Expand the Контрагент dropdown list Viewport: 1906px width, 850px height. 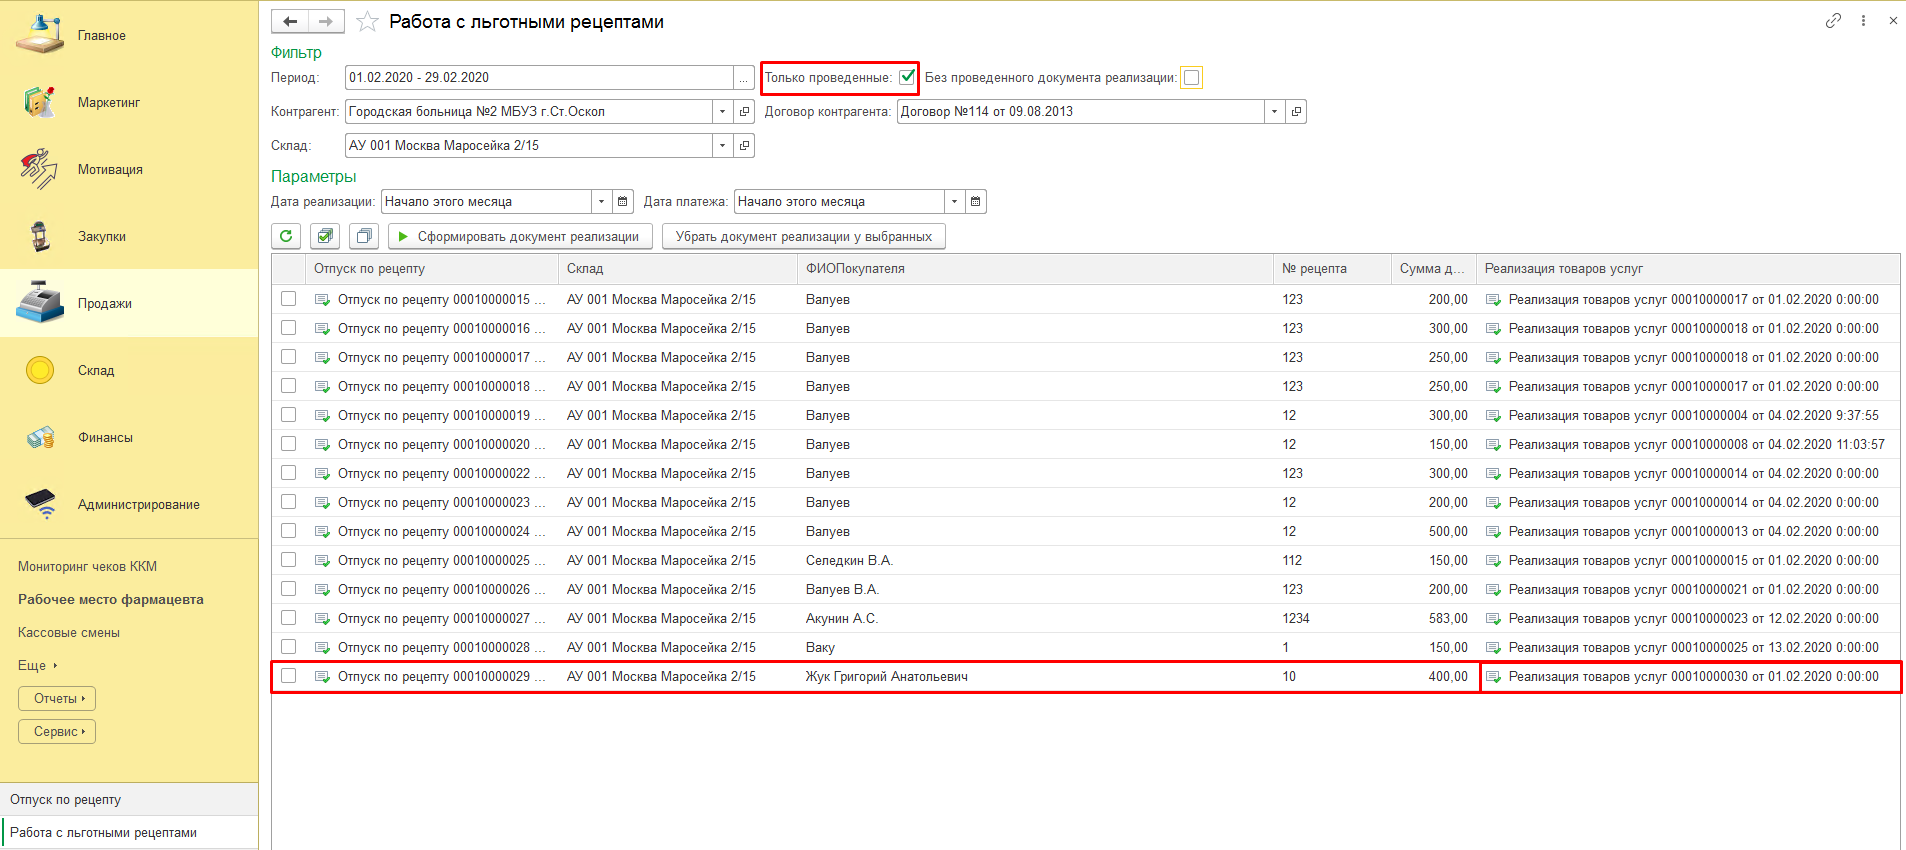point(722,112)
